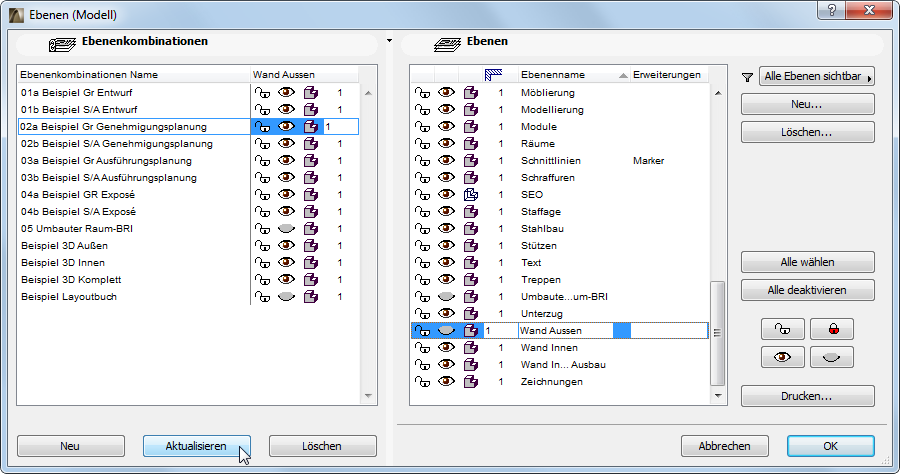This screenshot has width=900, height=474.
Task: Toggle eye for 03a Beispiel Gr Ausführungsplanung
Action: tap(286, 161)
